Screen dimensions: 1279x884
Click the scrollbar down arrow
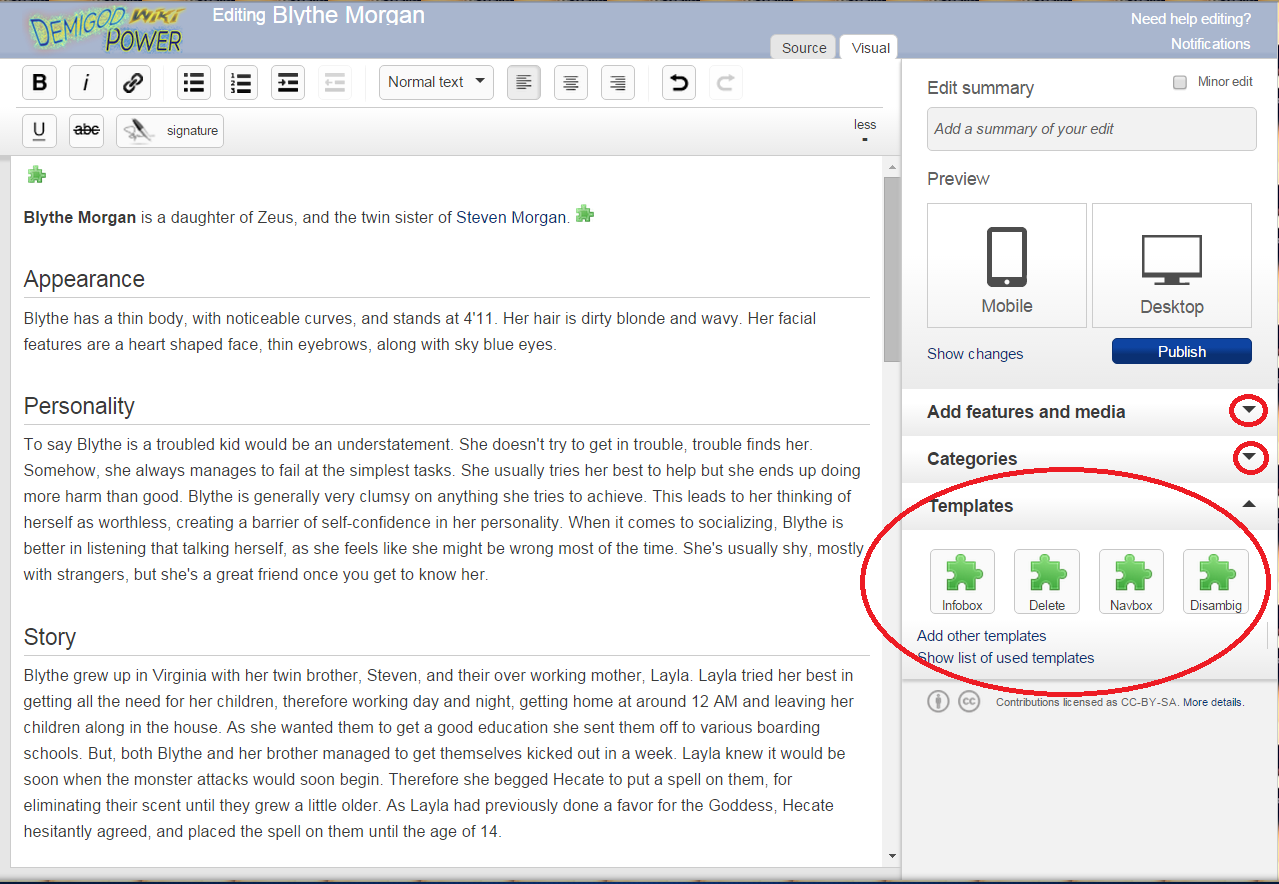[892, 856]
